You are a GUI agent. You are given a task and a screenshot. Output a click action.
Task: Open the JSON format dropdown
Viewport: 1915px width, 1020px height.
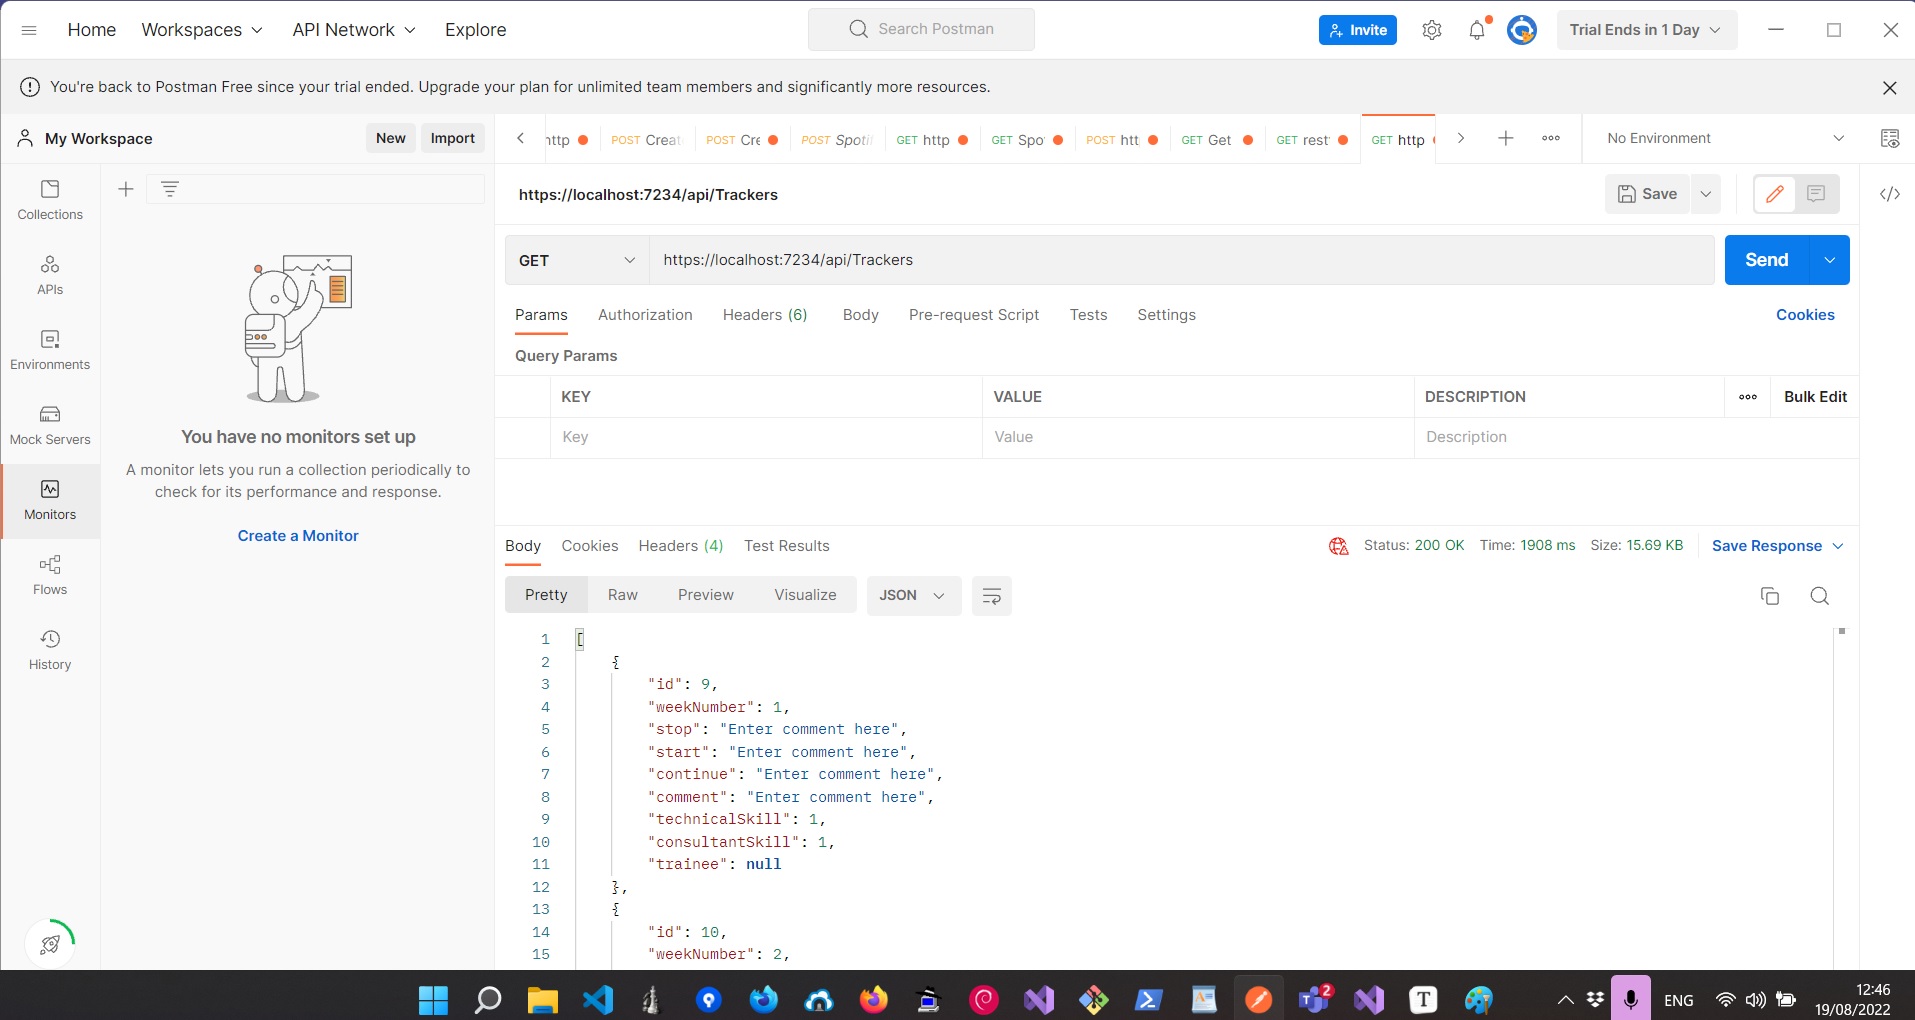pyautogui.click(x=913, y=596)
